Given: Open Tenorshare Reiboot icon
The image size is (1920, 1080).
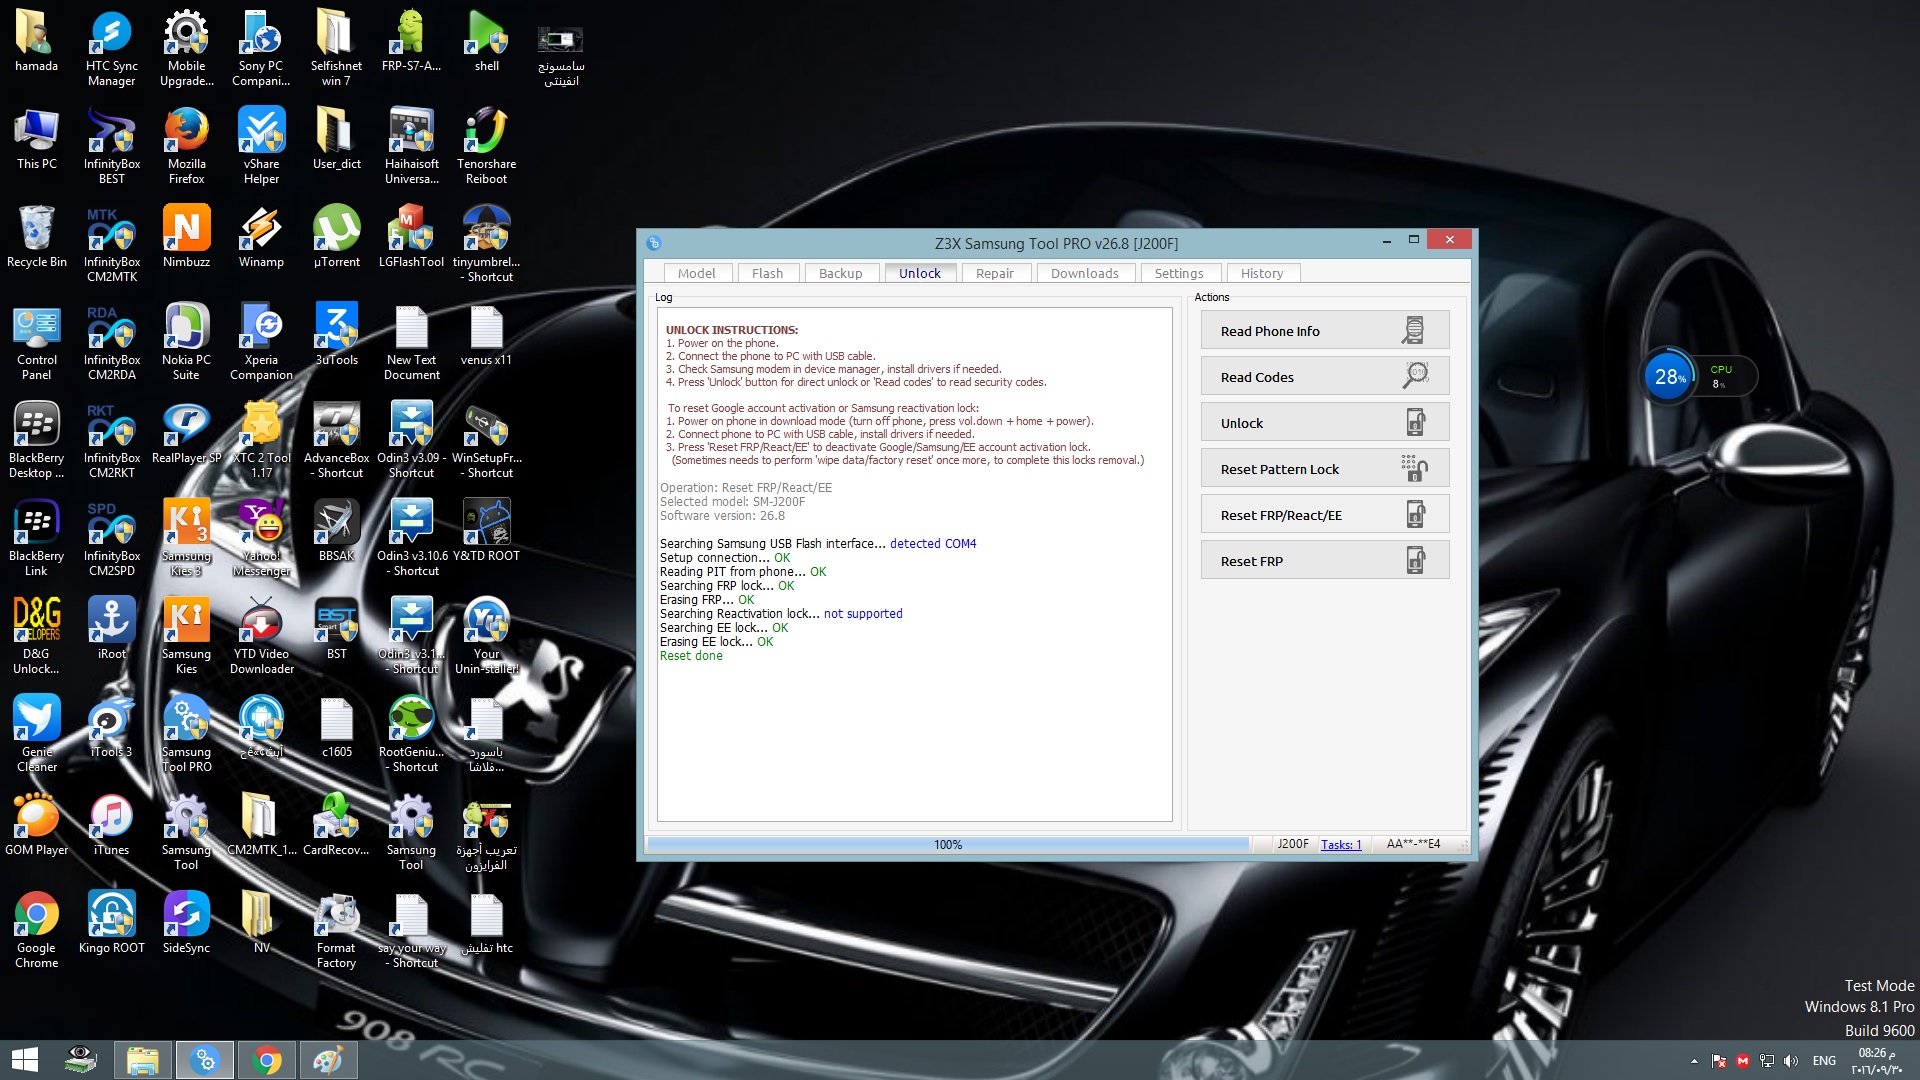Looking at the screenshot, I should (x=486, y=146).
